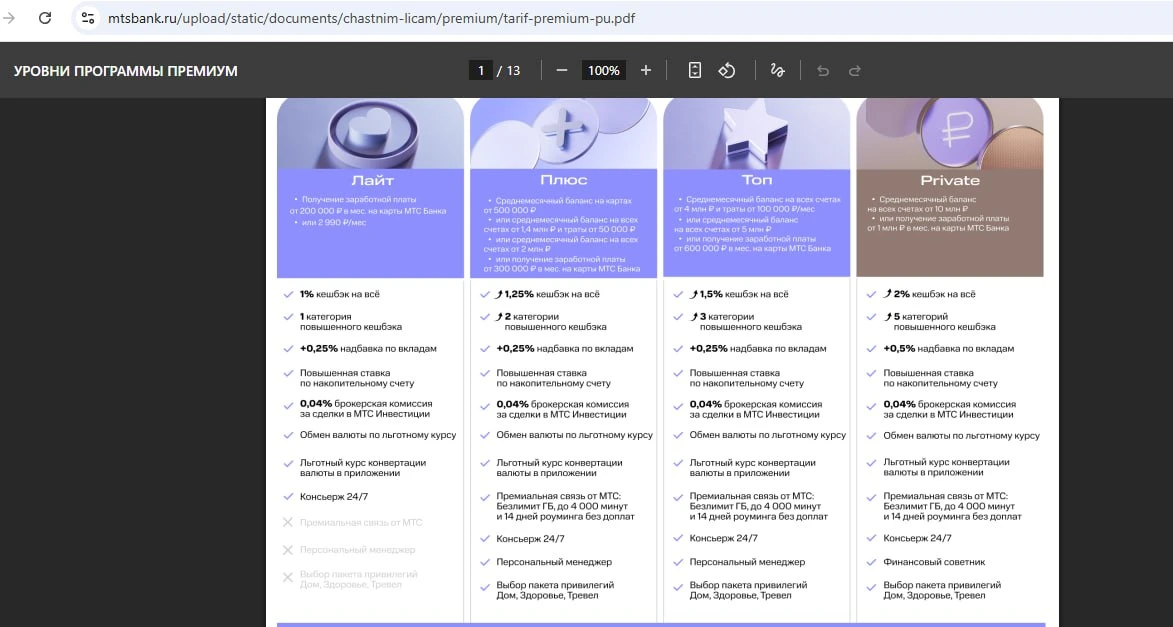Click 'Выбор пакета привилегий' in Private column
1173x627 pixels.
[942, 585]
